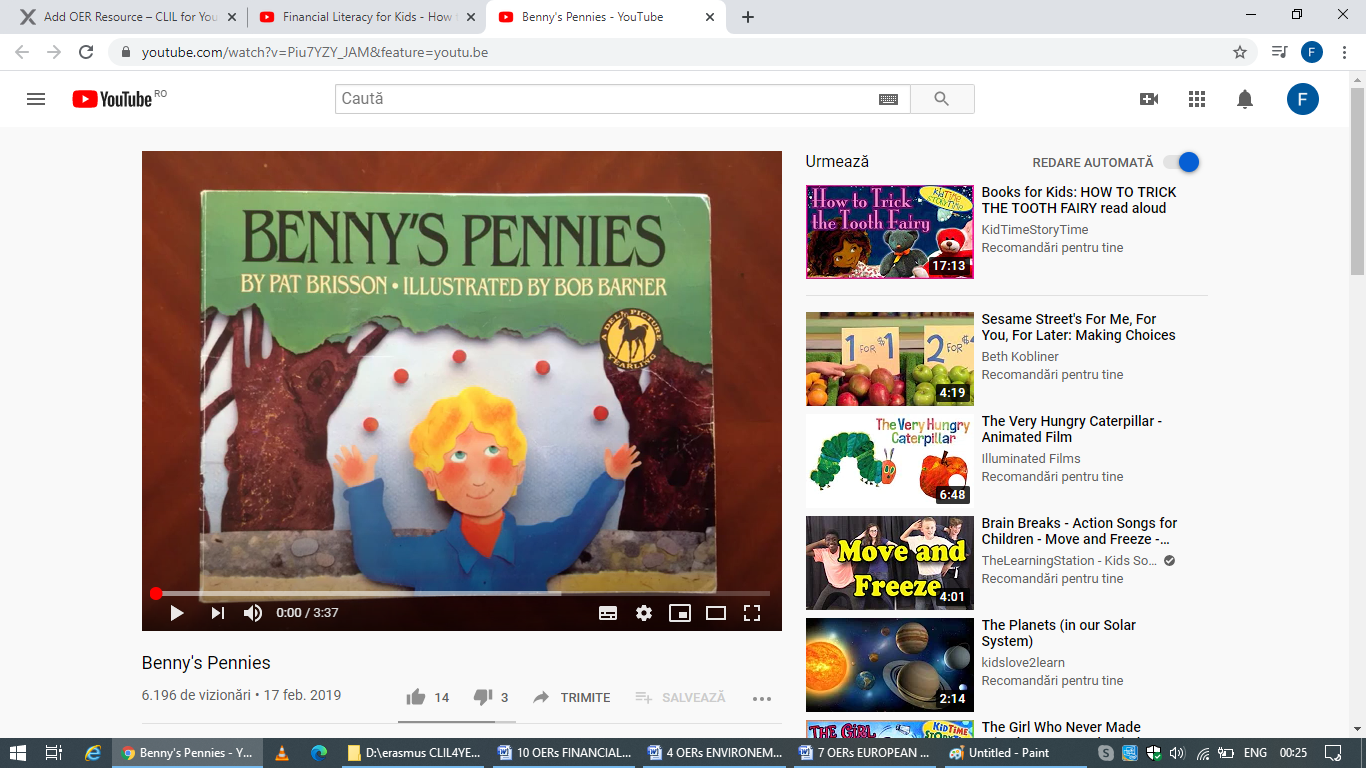
Task: Like the video with thumbs up
Action: pos(416,698)
